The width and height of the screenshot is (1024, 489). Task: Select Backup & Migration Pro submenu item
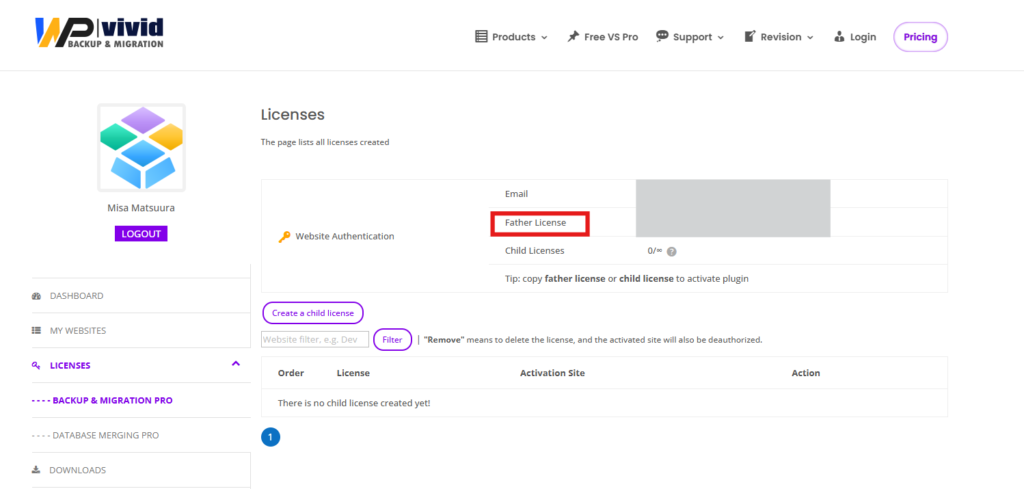pyautogui.click(x=102, y=400)
